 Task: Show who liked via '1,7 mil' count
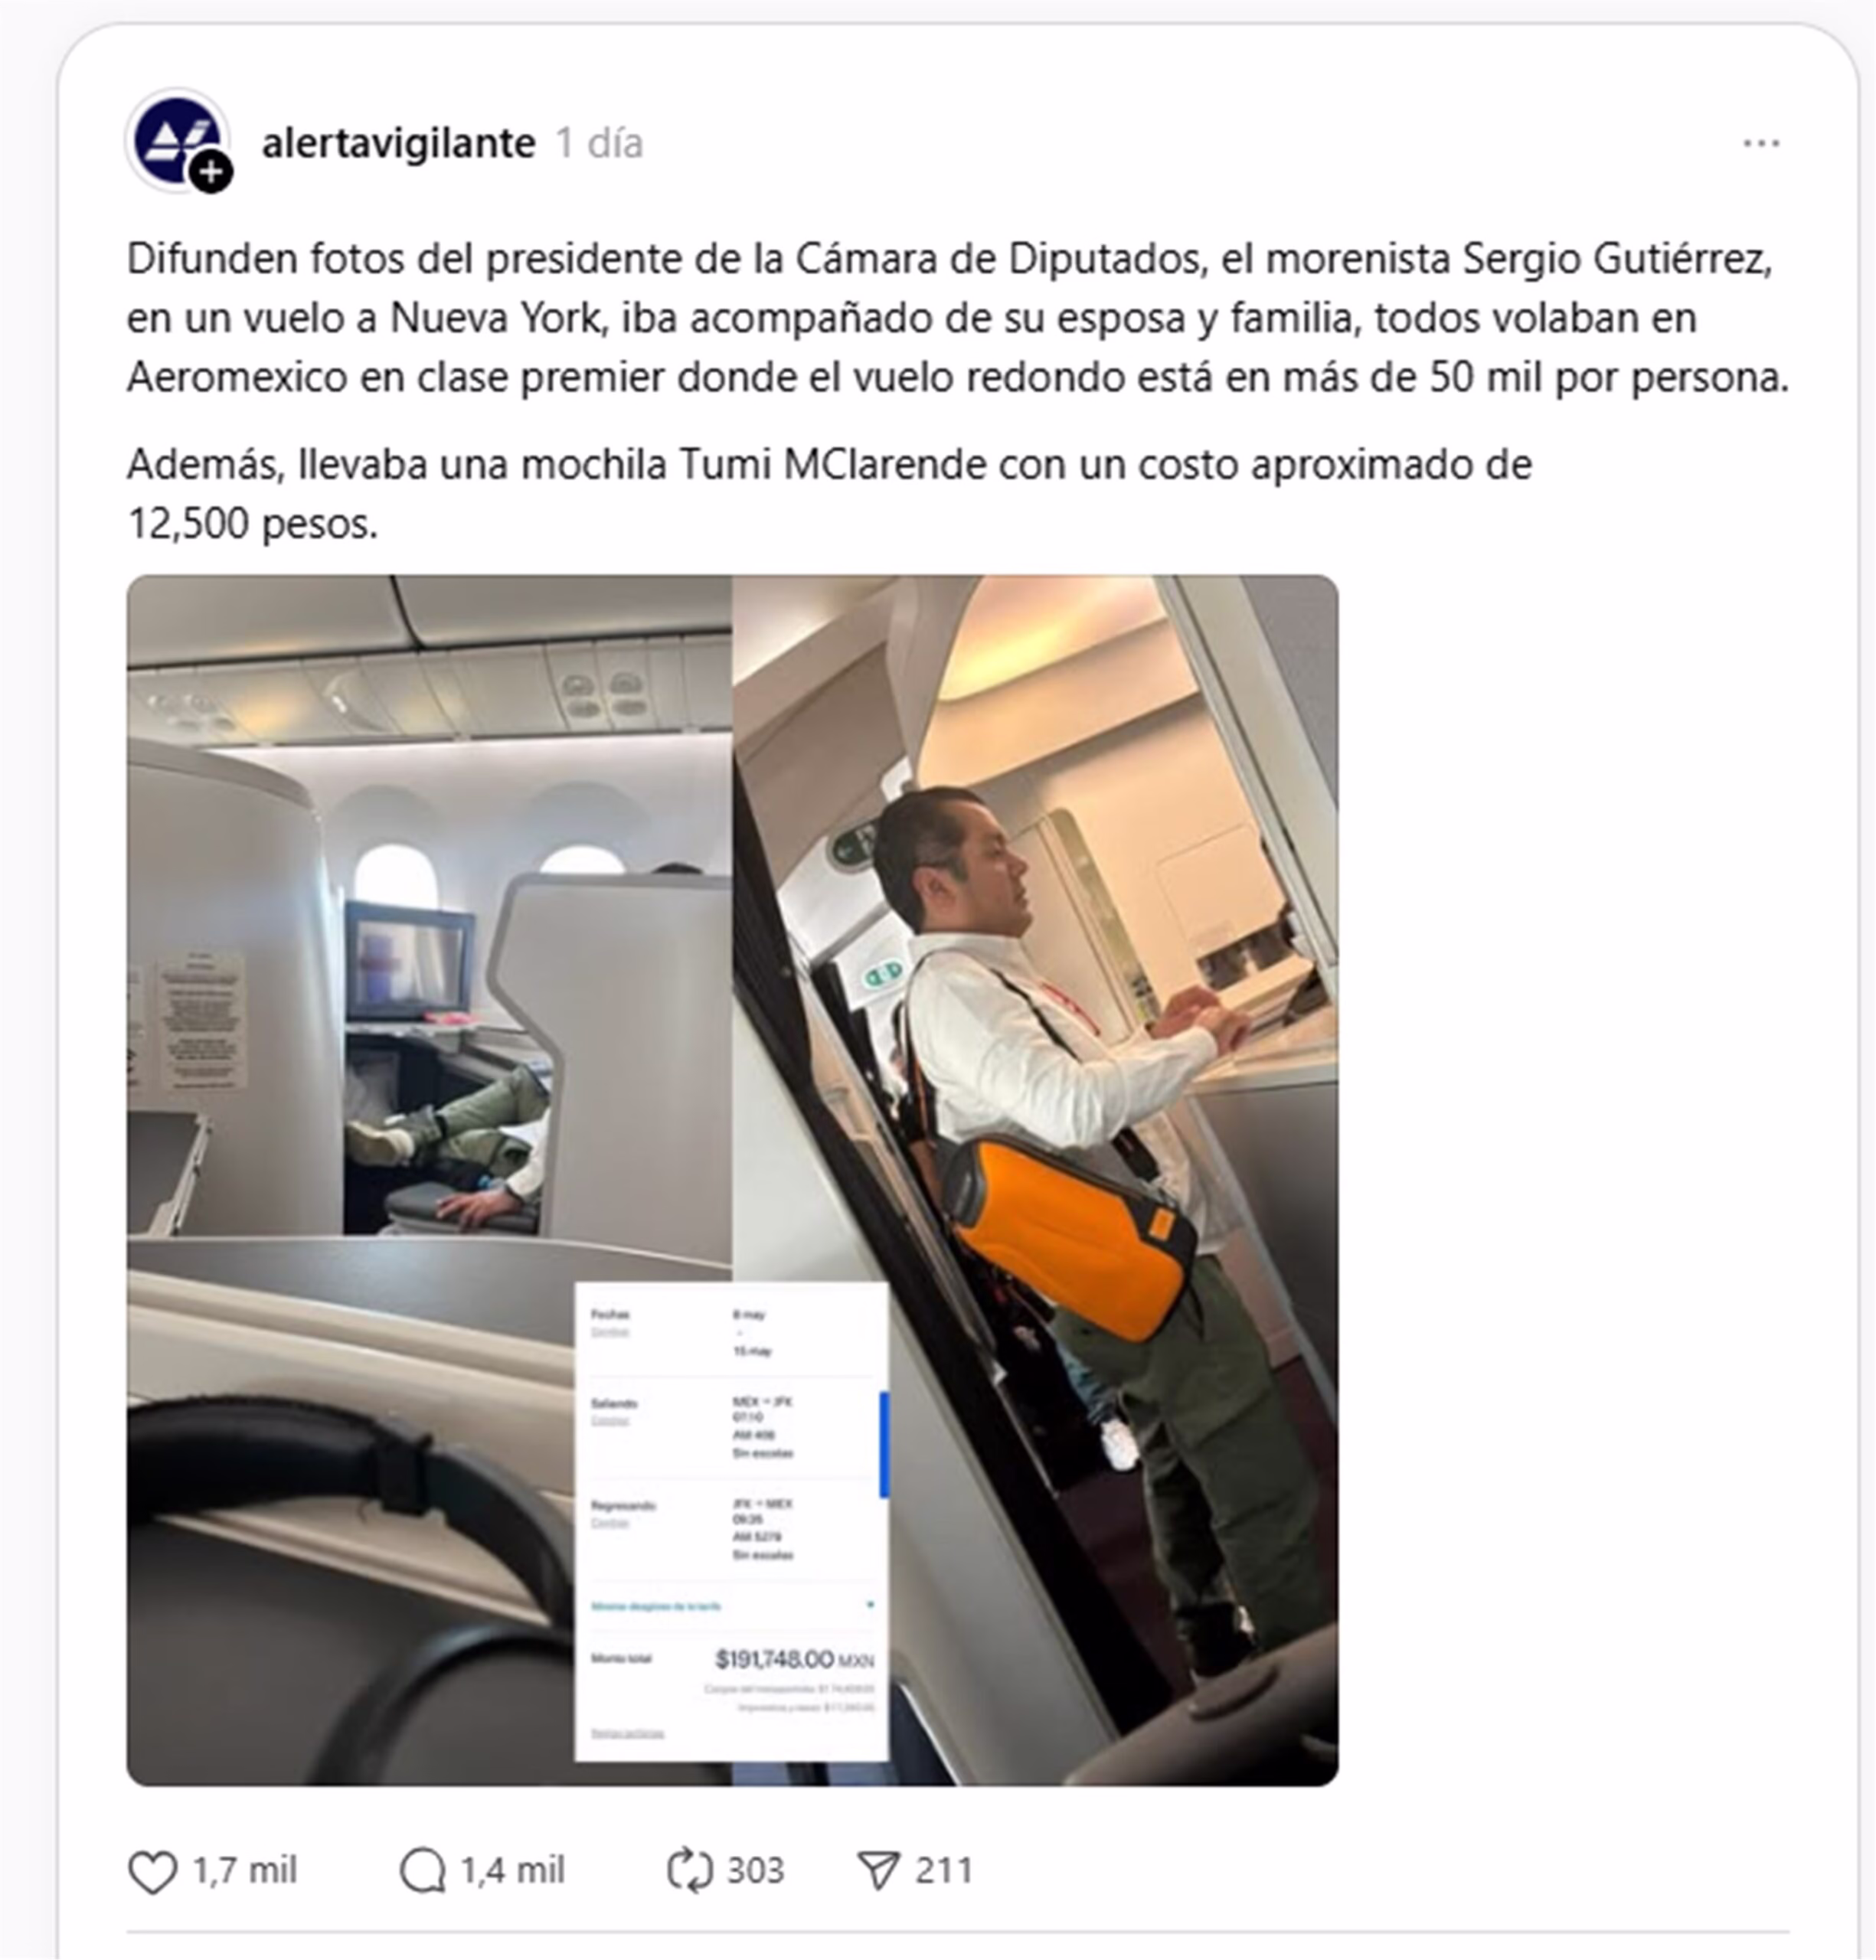point(245,1871)
